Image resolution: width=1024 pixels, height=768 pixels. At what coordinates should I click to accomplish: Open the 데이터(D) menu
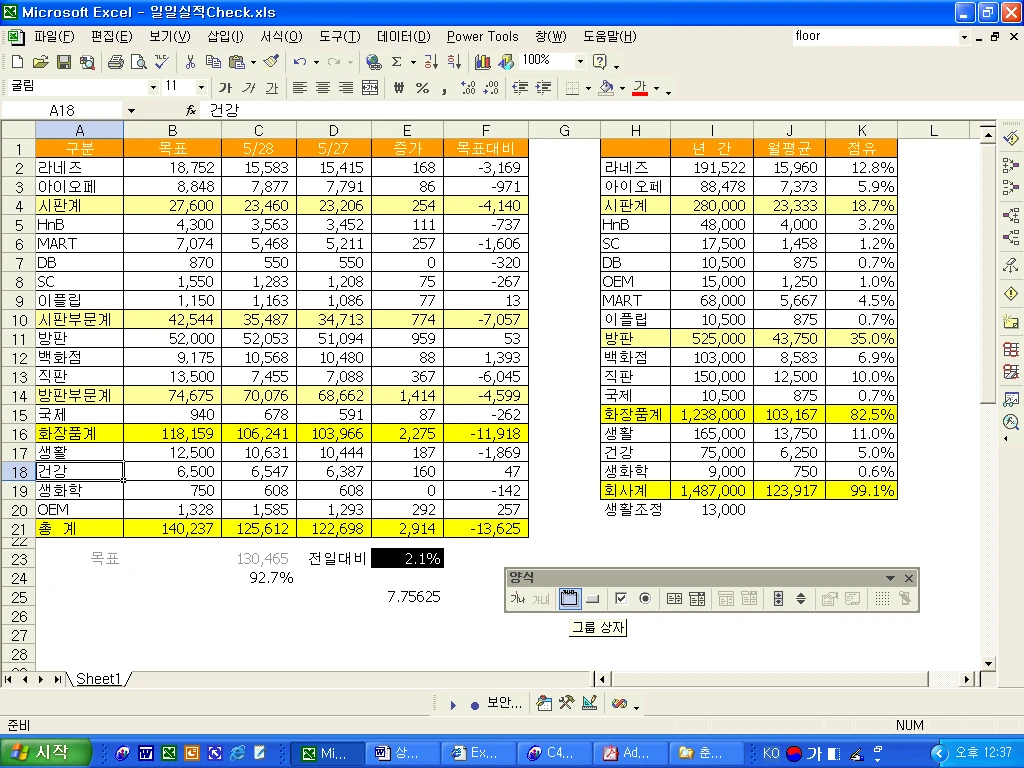click(x=404, y=37)
